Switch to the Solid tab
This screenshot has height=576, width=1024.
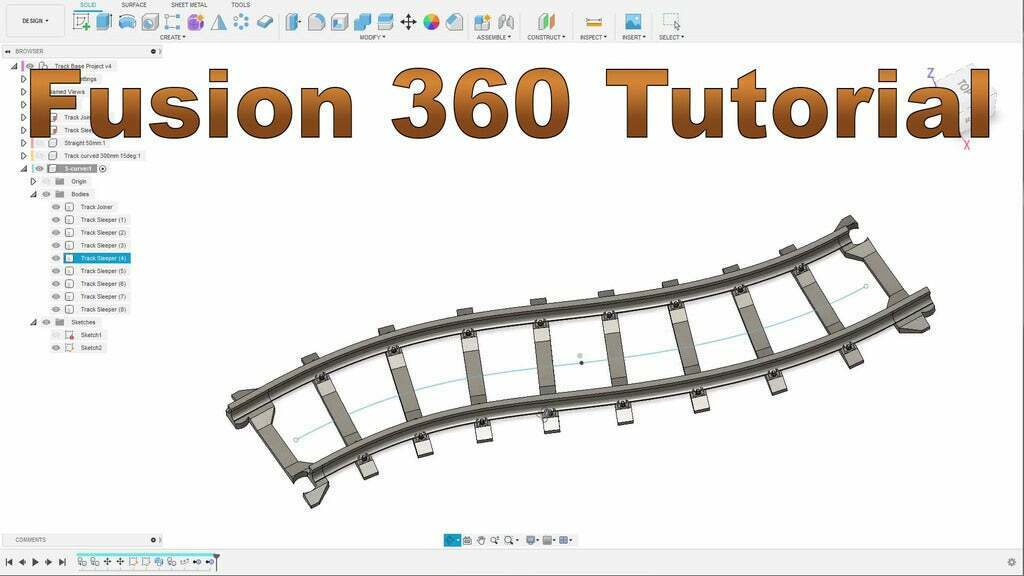(x=88, y=5)
